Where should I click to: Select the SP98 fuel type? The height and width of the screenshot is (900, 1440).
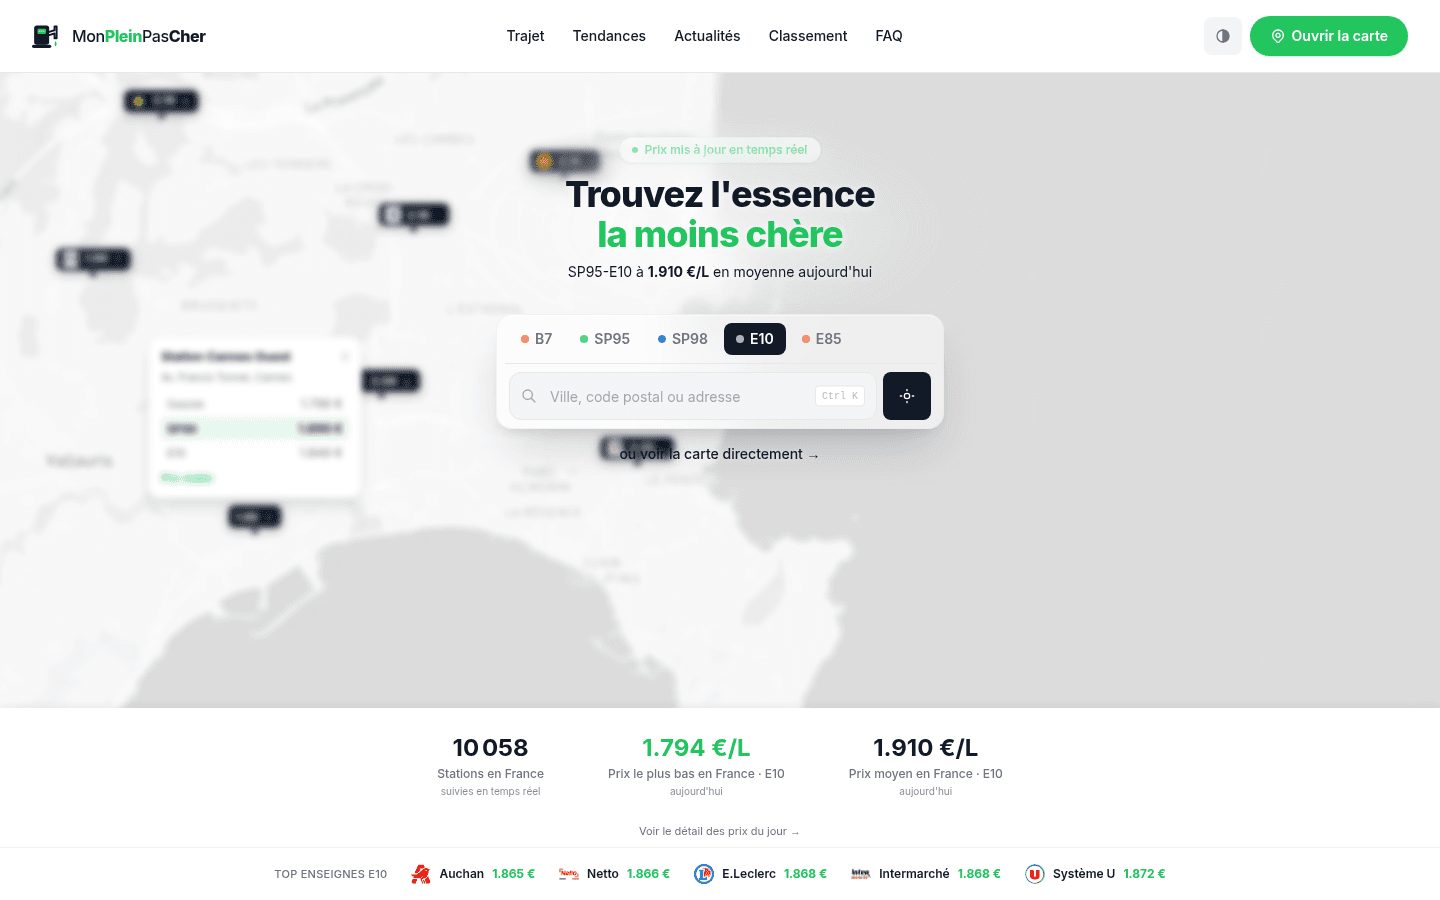click(683, 339)
